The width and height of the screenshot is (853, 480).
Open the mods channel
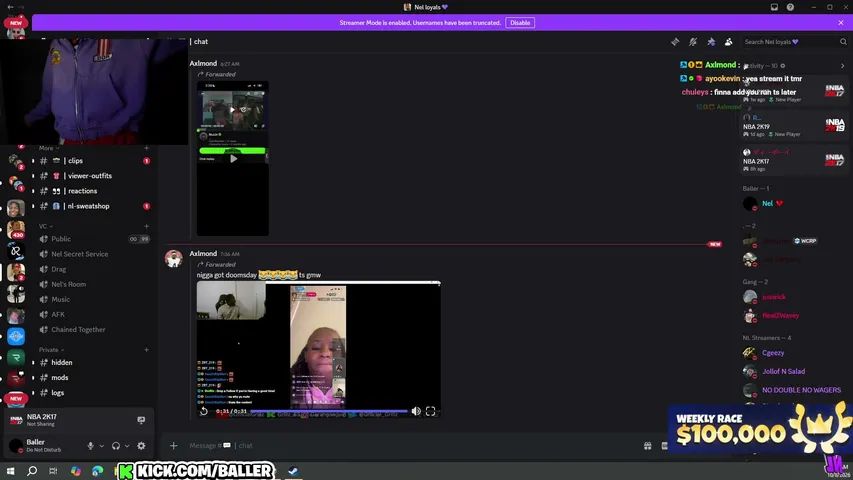(x=59, y=378)
